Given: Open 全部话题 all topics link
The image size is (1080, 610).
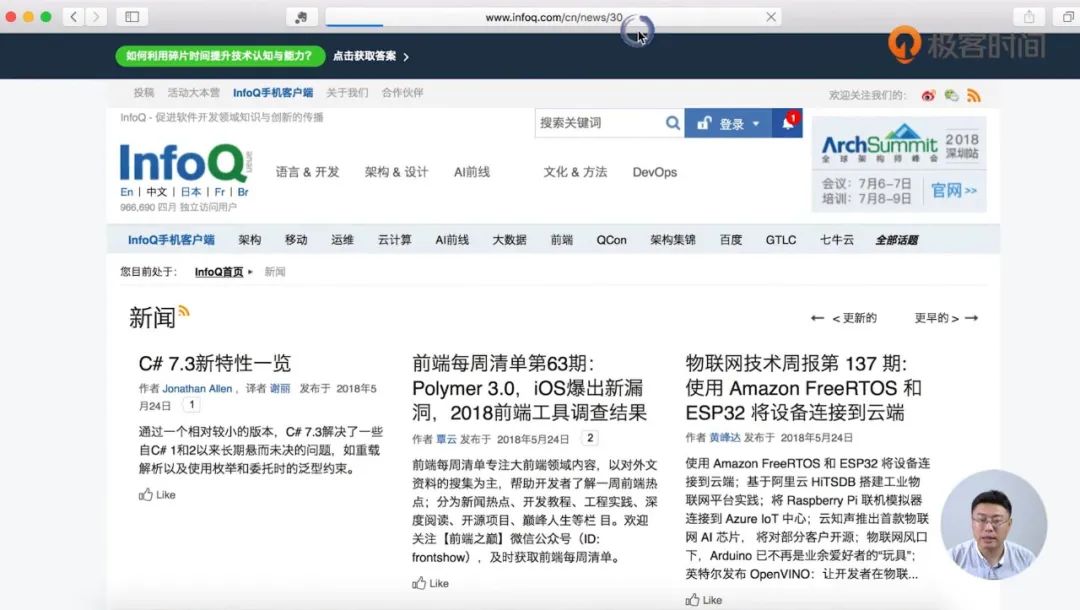Looking at the screenshot, I should tap(897, 240).
